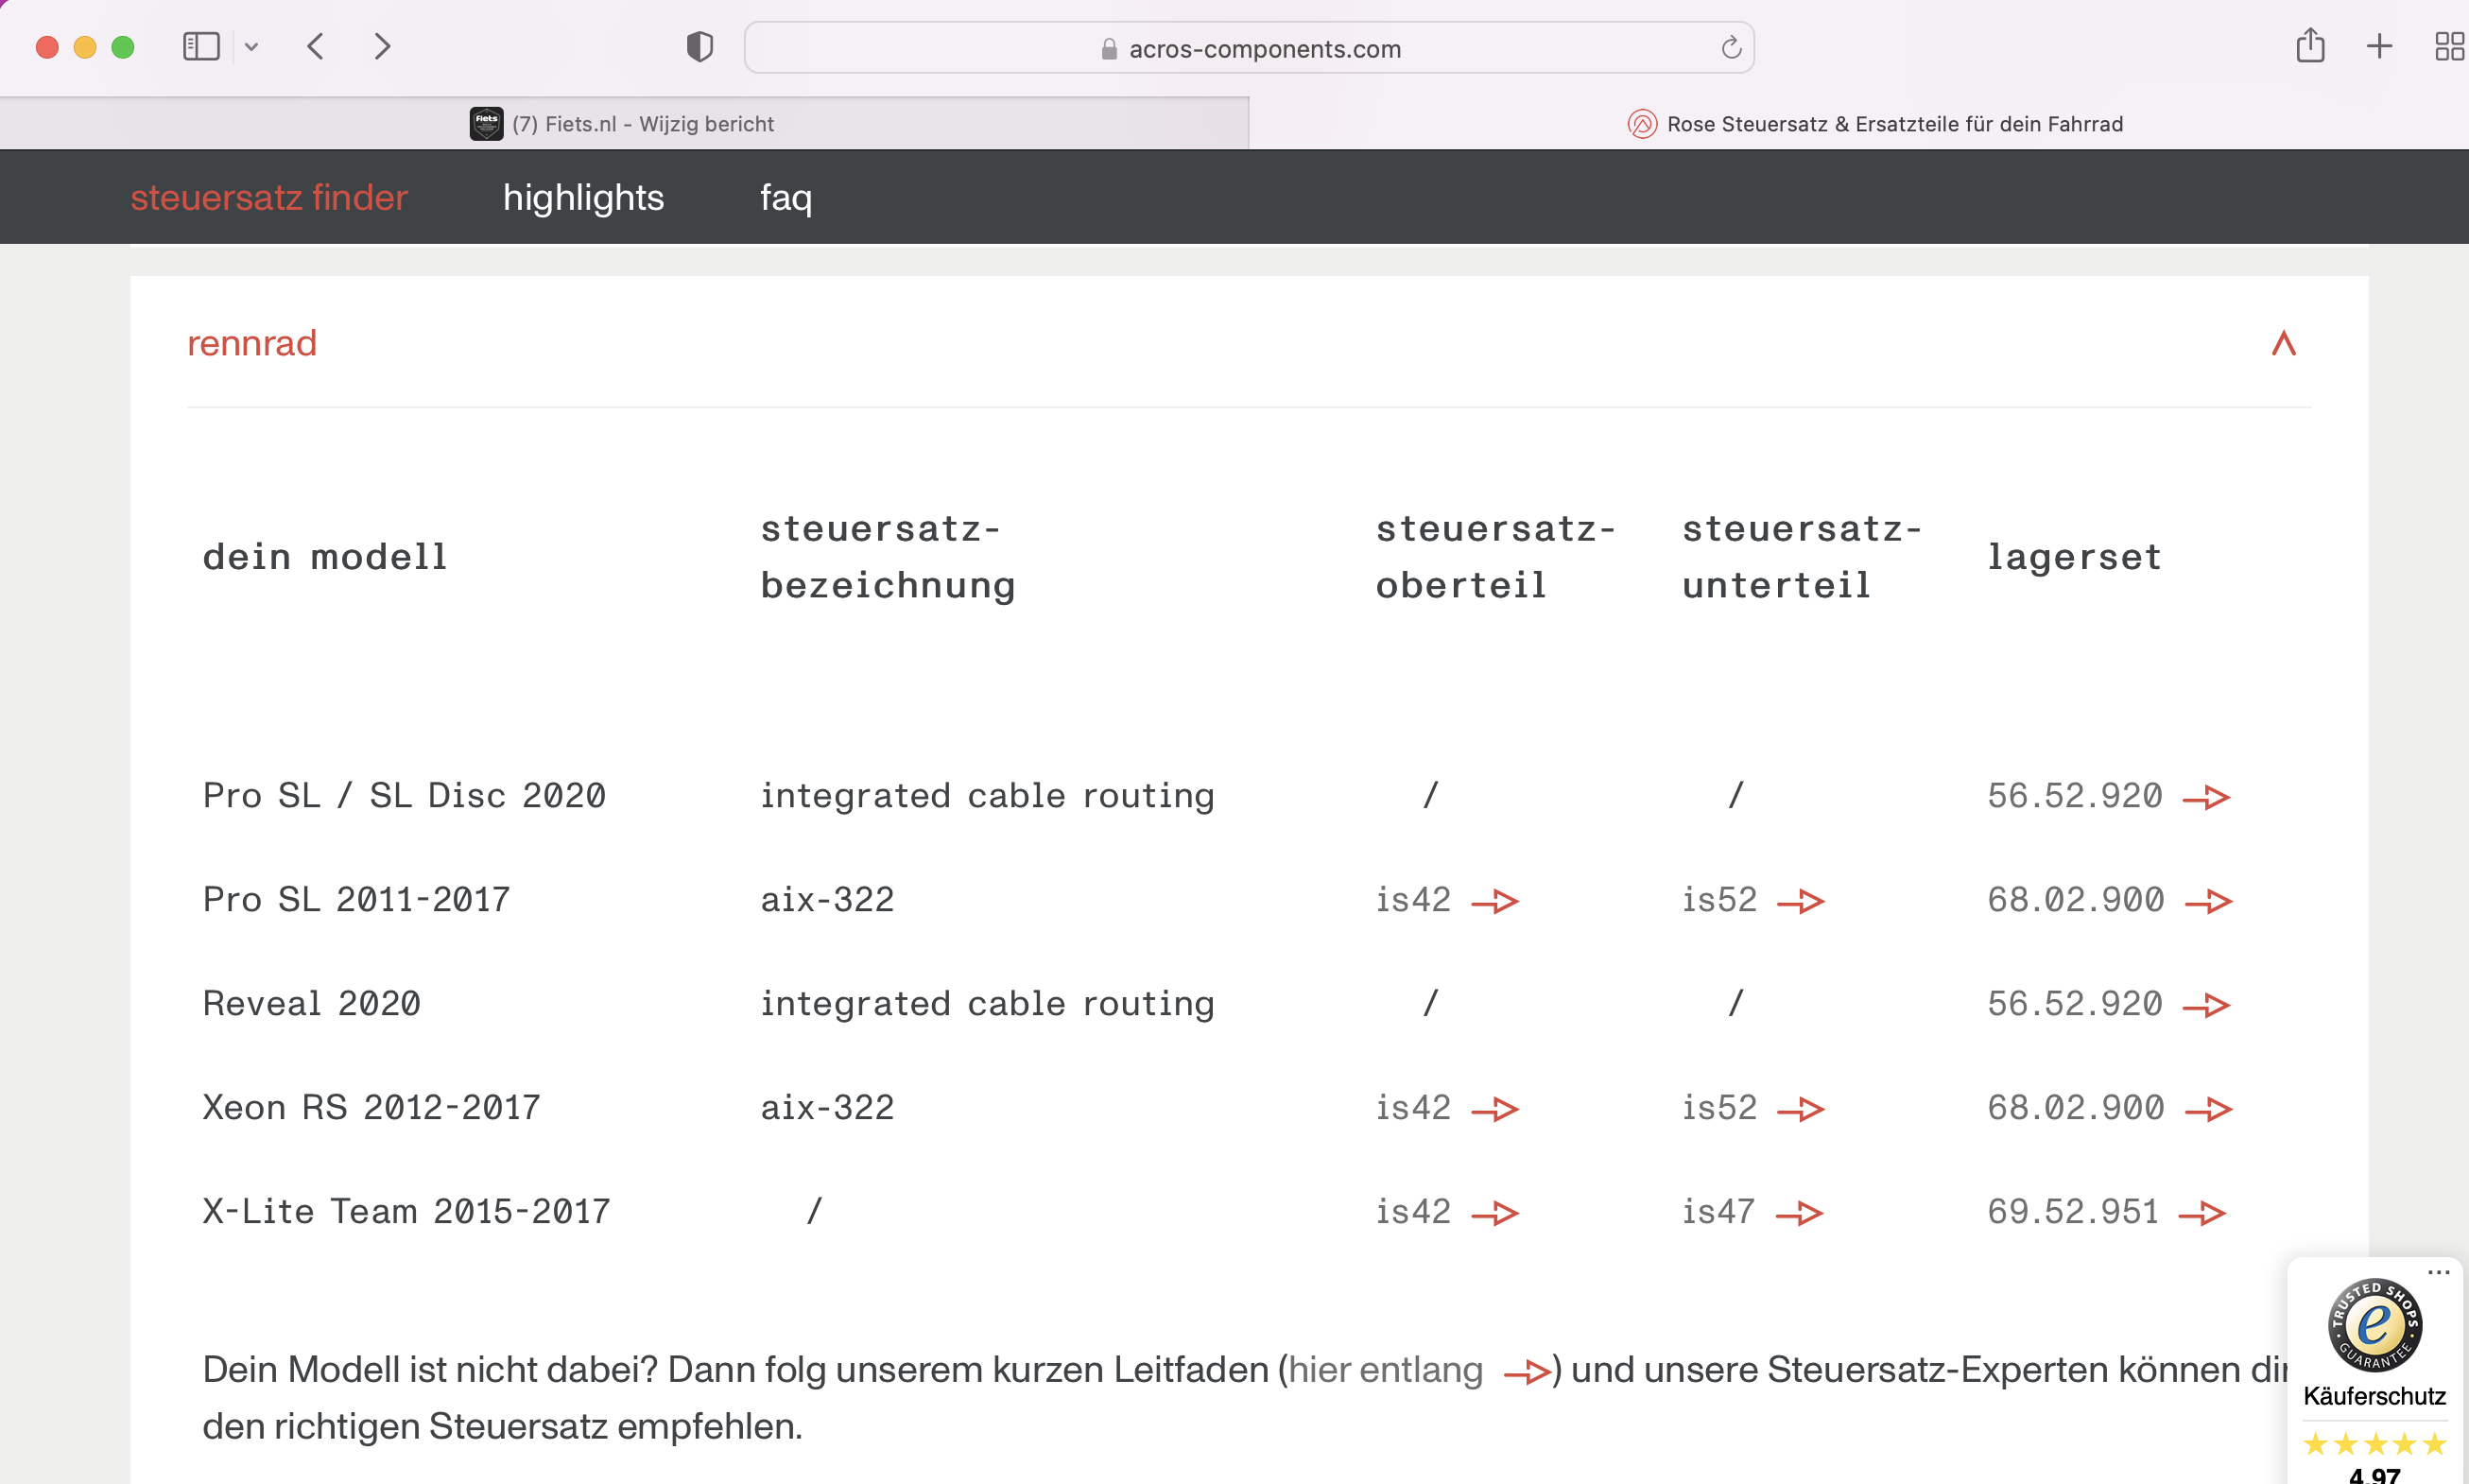Viewport: 2469px width, 1484px height.
Task: Go back to the previous page
Action: point(316,46)
